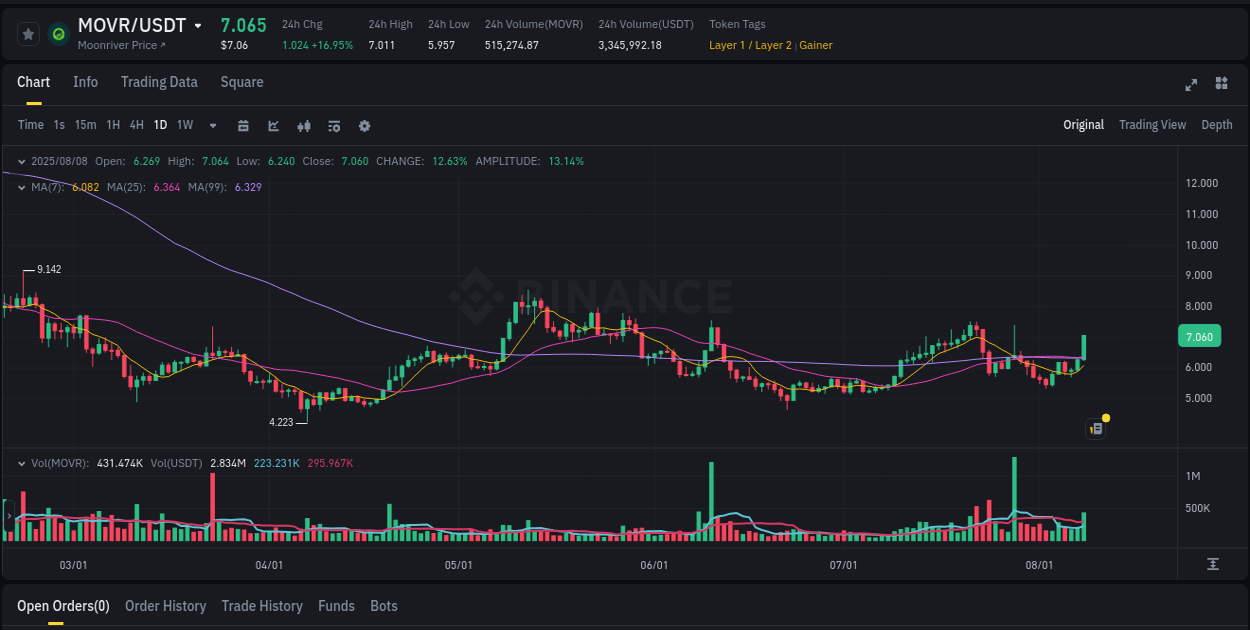
Task: Collapse the OHLC data row chevron
Action: (x=21, y=160)
